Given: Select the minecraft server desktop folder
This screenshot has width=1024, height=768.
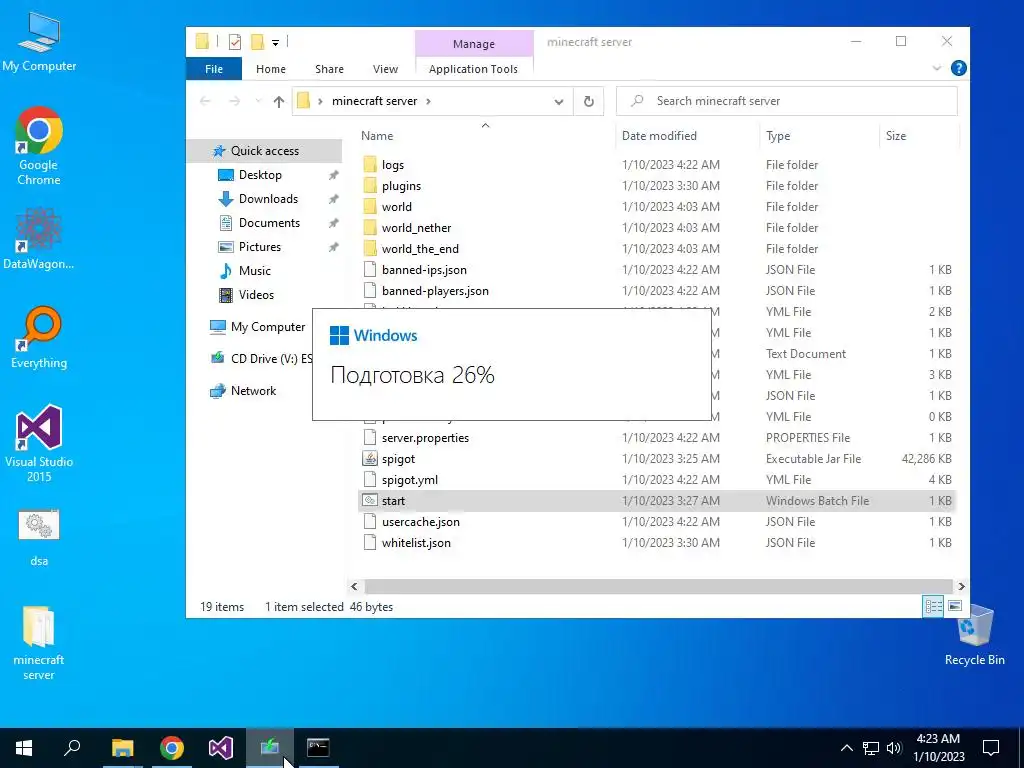Looking at the screenshot, I should pos(39,643).
